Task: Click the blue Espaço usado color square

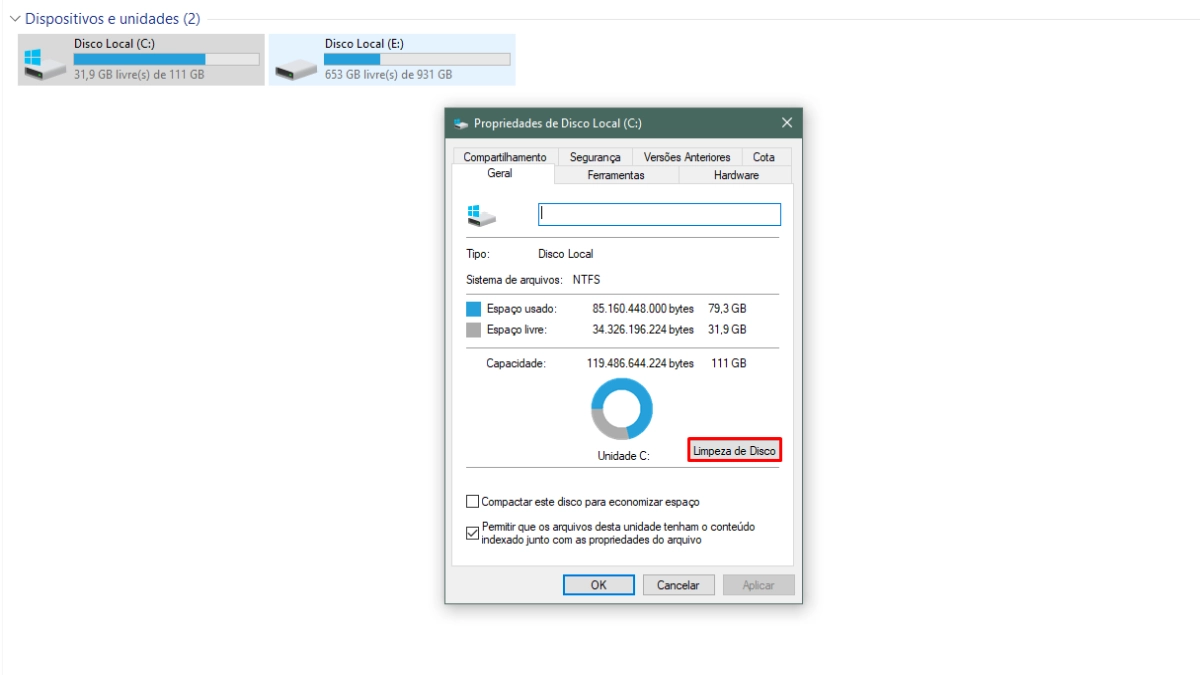Action: pyautogui.click(x=474, y=309)
